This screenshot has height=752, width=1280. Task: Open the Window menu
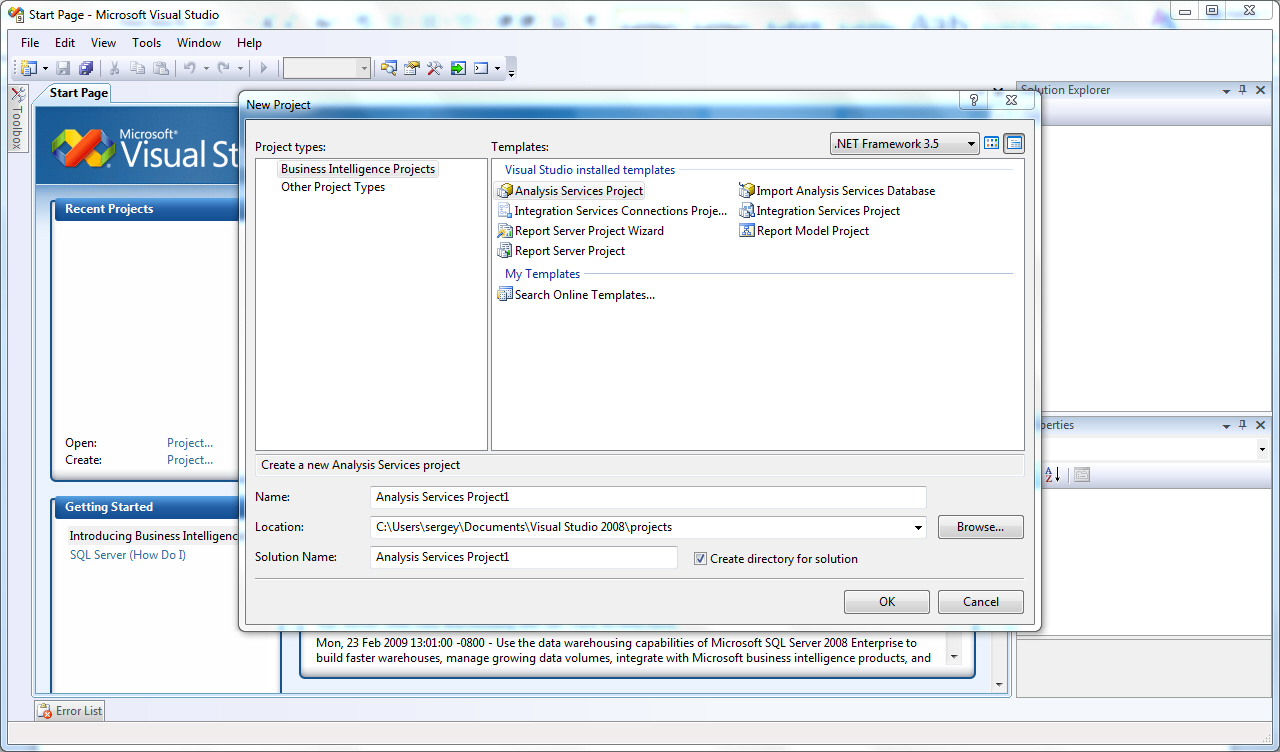pyautogui.click(x=199, y=43)
